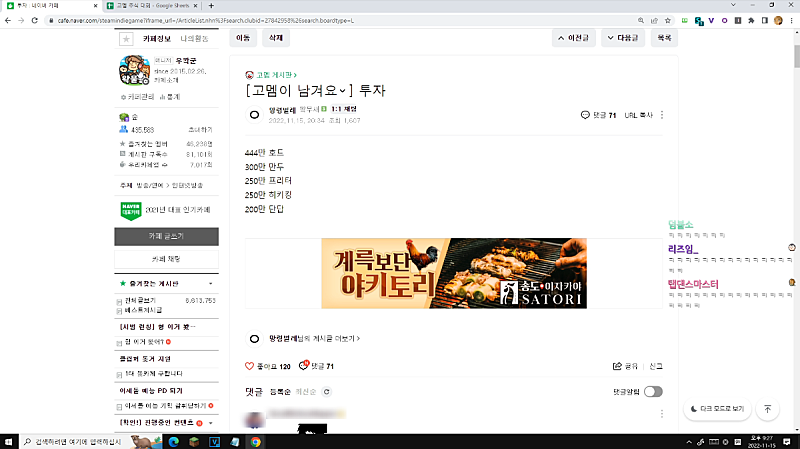The width and height of the screenshot is (800, 449).
Task: Click the cafe favorite star icon
Action: tap(126, 39)
